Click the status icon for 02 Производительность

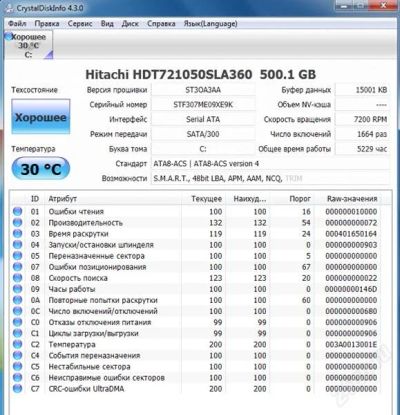click(18, 222)
